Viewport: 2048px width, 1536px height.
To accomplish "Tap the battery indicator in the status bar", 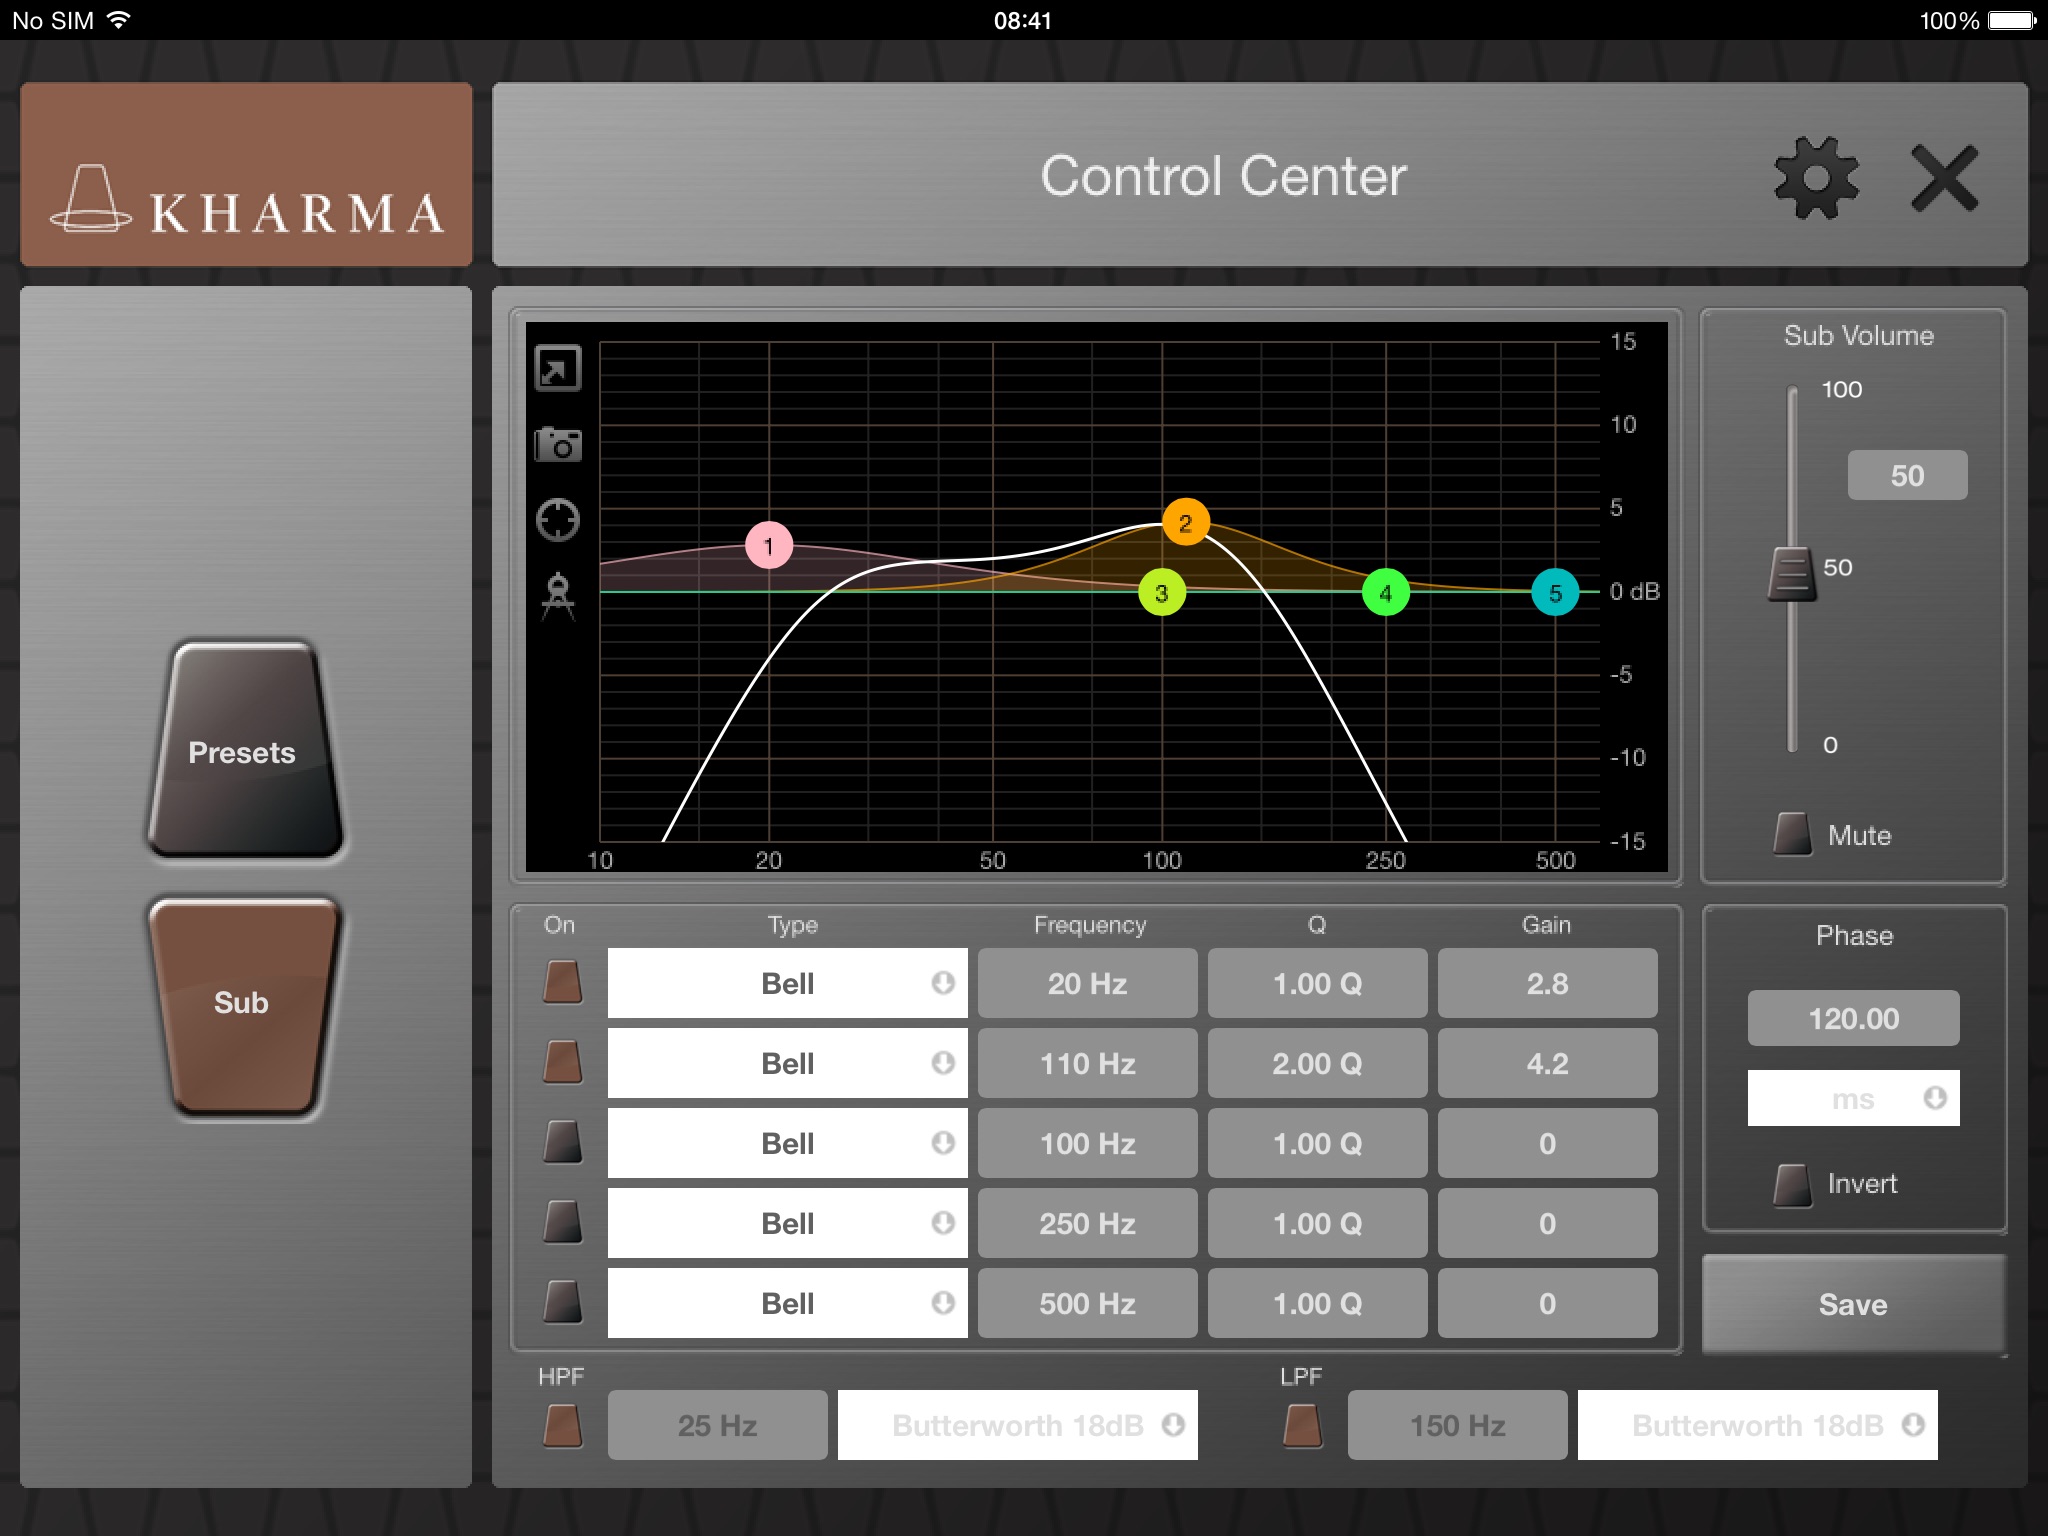I will [x=2012, y=20].
